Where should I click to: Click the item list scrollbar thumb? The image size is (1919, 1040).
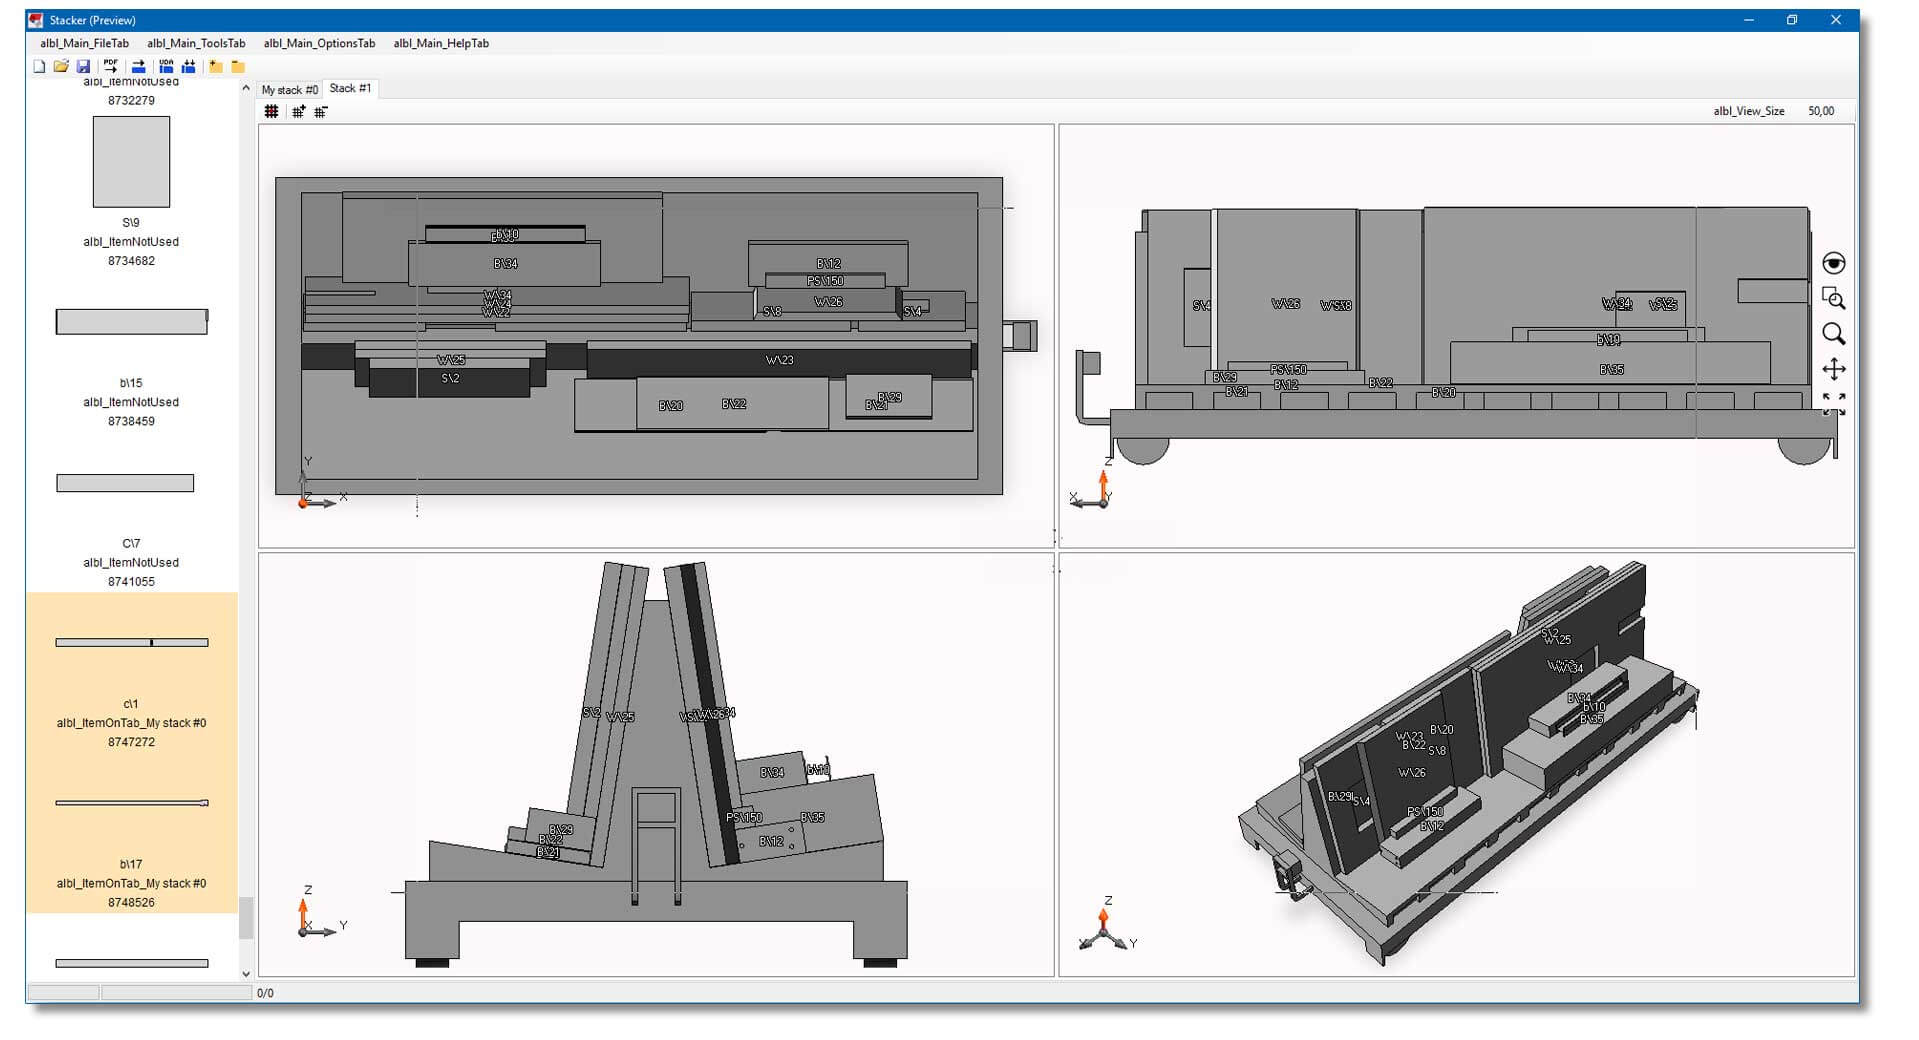246,917
